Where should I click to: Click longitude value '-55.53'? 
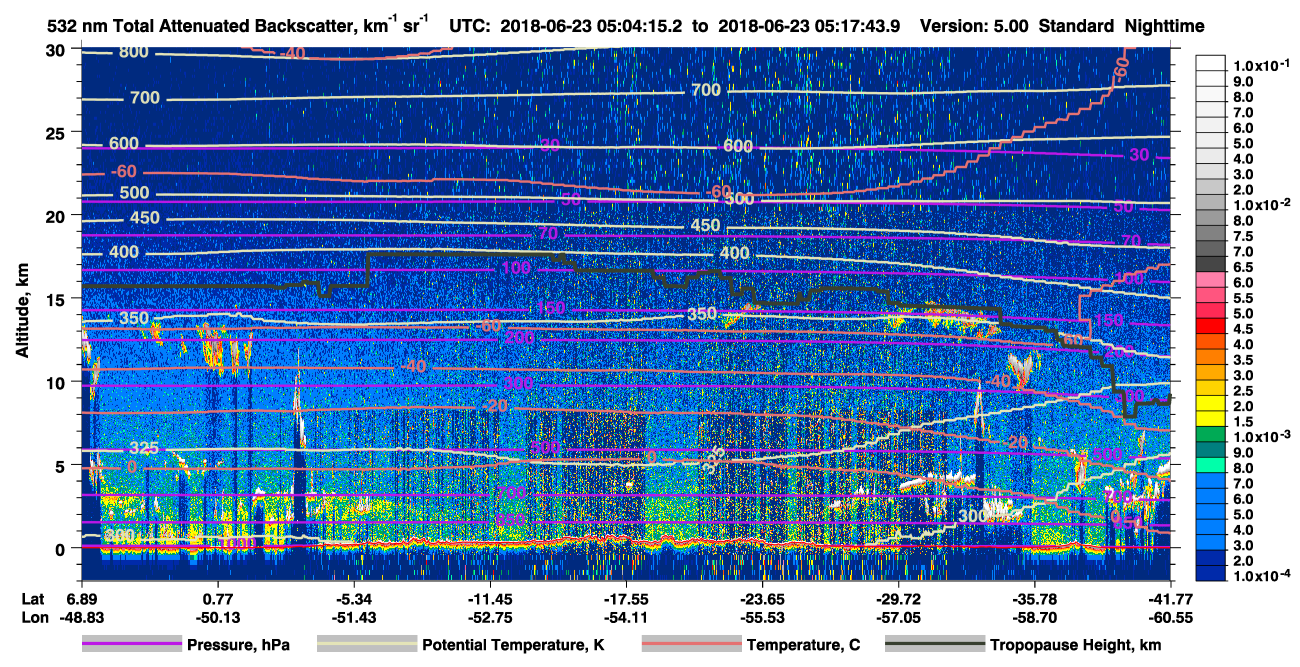762,618
